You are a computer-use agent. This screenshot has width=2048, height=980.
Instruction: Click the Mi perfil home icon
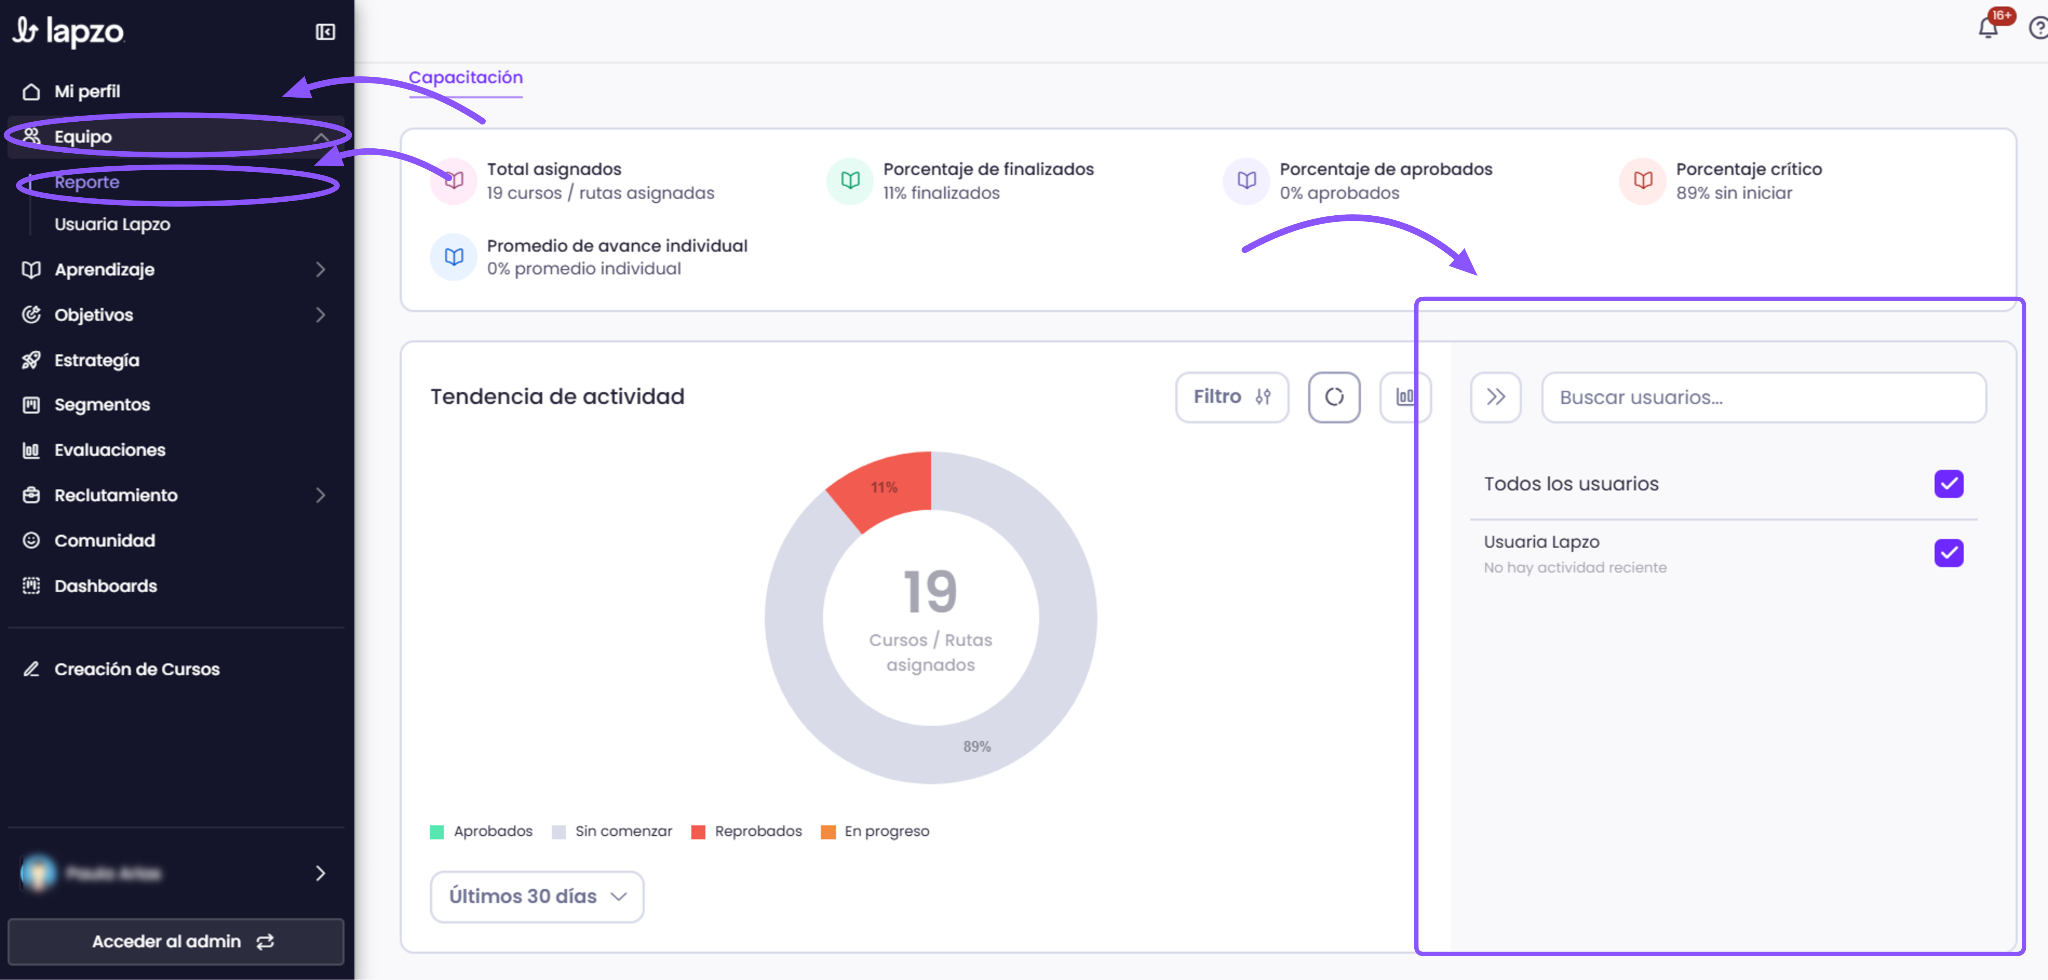coord(32,92)
